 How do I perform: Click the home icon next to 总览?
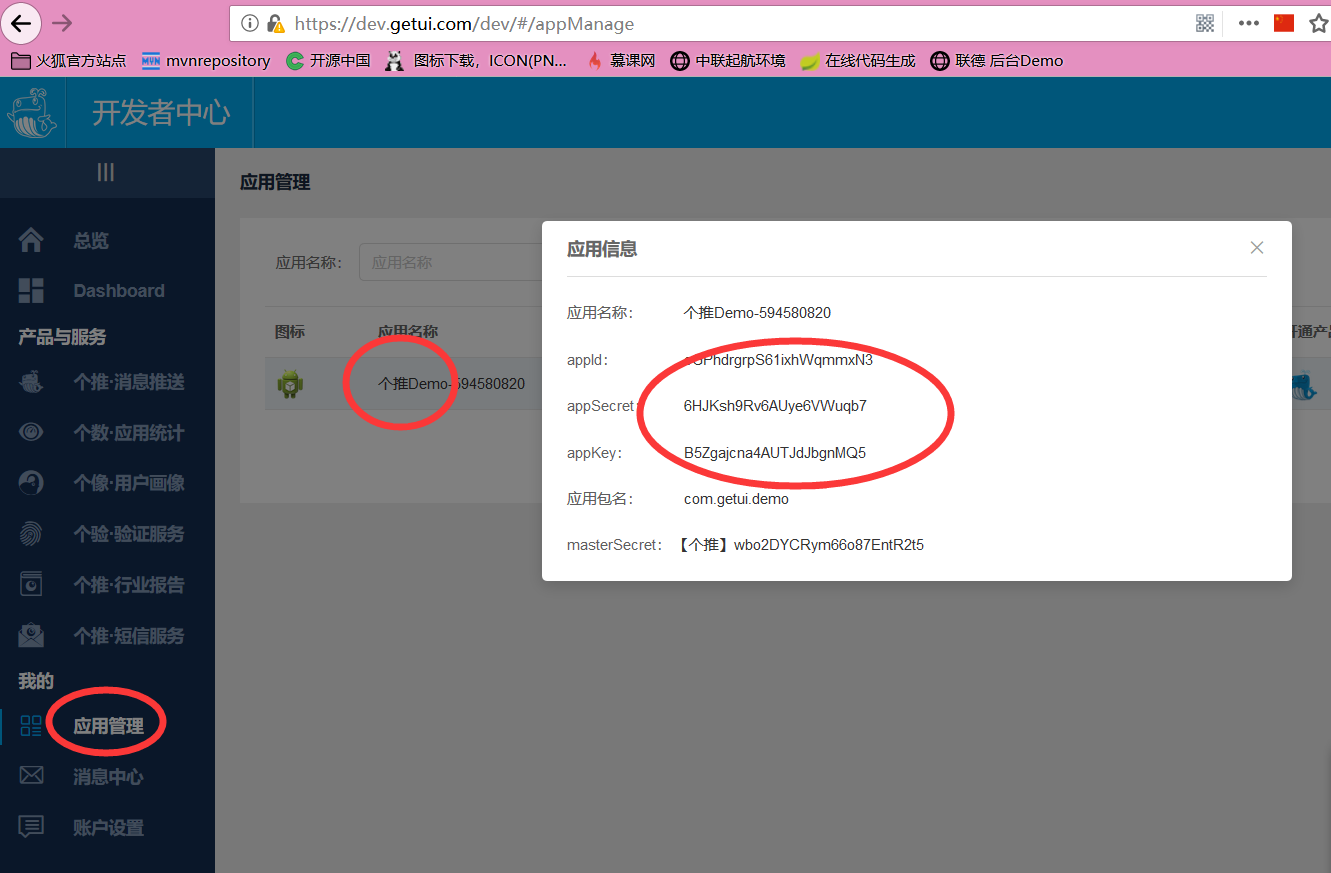click(31, 240)
